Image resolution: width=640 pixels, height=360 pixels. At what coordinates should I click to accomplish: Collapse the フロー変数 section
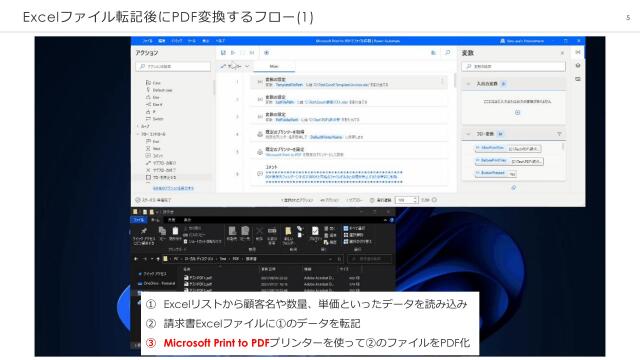click(x=468, y=134)
